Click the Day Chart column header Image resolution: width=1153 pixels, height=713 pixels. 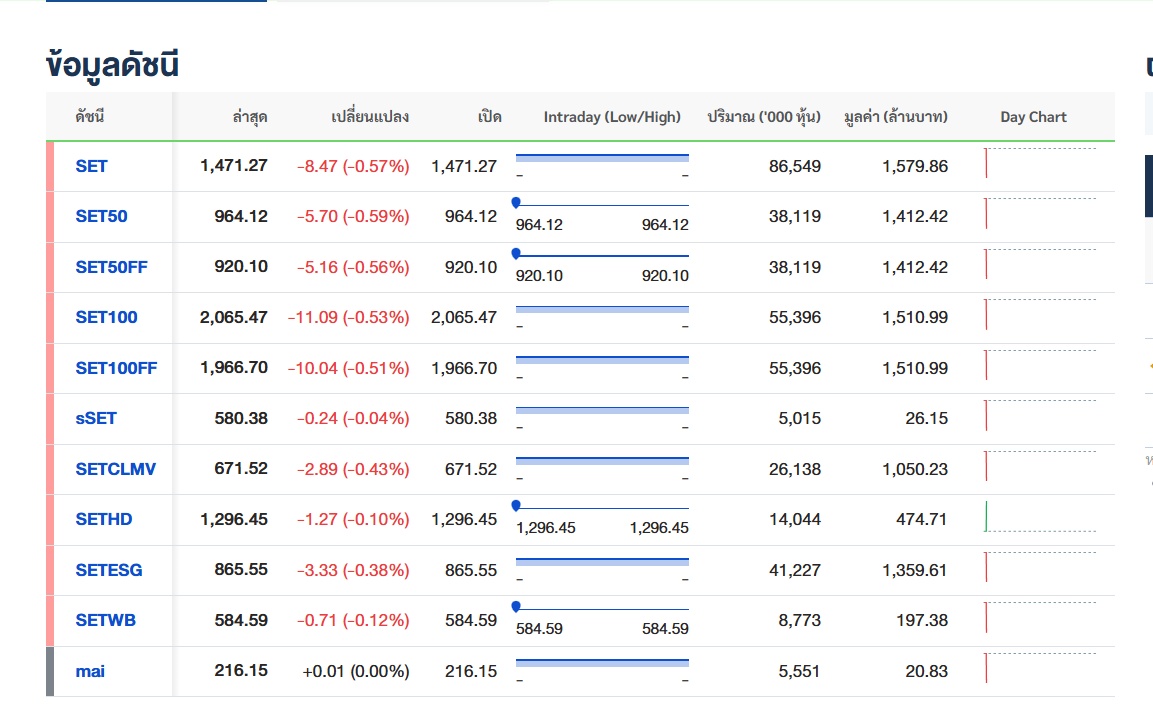click(x=1033, y=117)
